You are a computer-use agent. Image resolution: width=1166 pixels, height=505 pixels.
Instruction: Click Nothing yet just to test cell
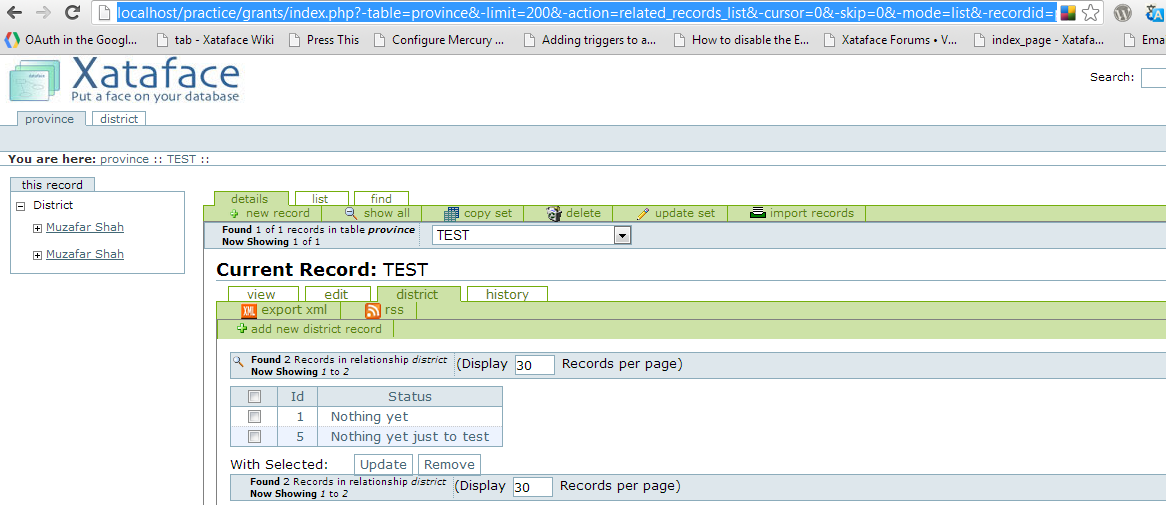point(410,437)
